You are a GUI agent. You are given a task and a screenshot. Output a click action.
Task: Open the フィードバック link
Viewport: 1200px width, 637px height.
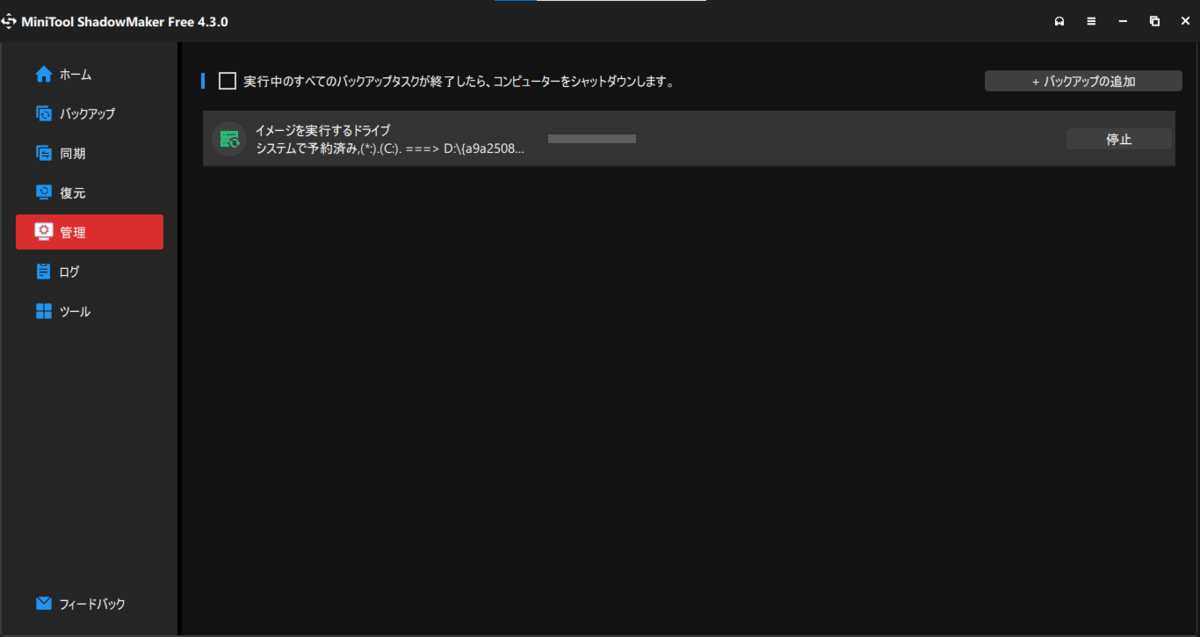pyautogui.click(x=92, y=604)
